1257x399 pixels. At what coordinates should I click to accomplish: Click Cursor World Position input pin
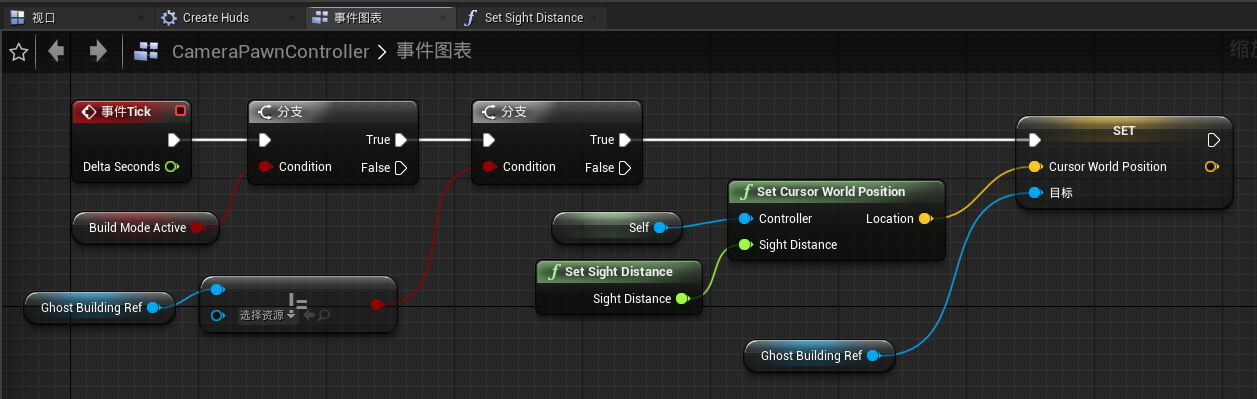coord(1035,167)
